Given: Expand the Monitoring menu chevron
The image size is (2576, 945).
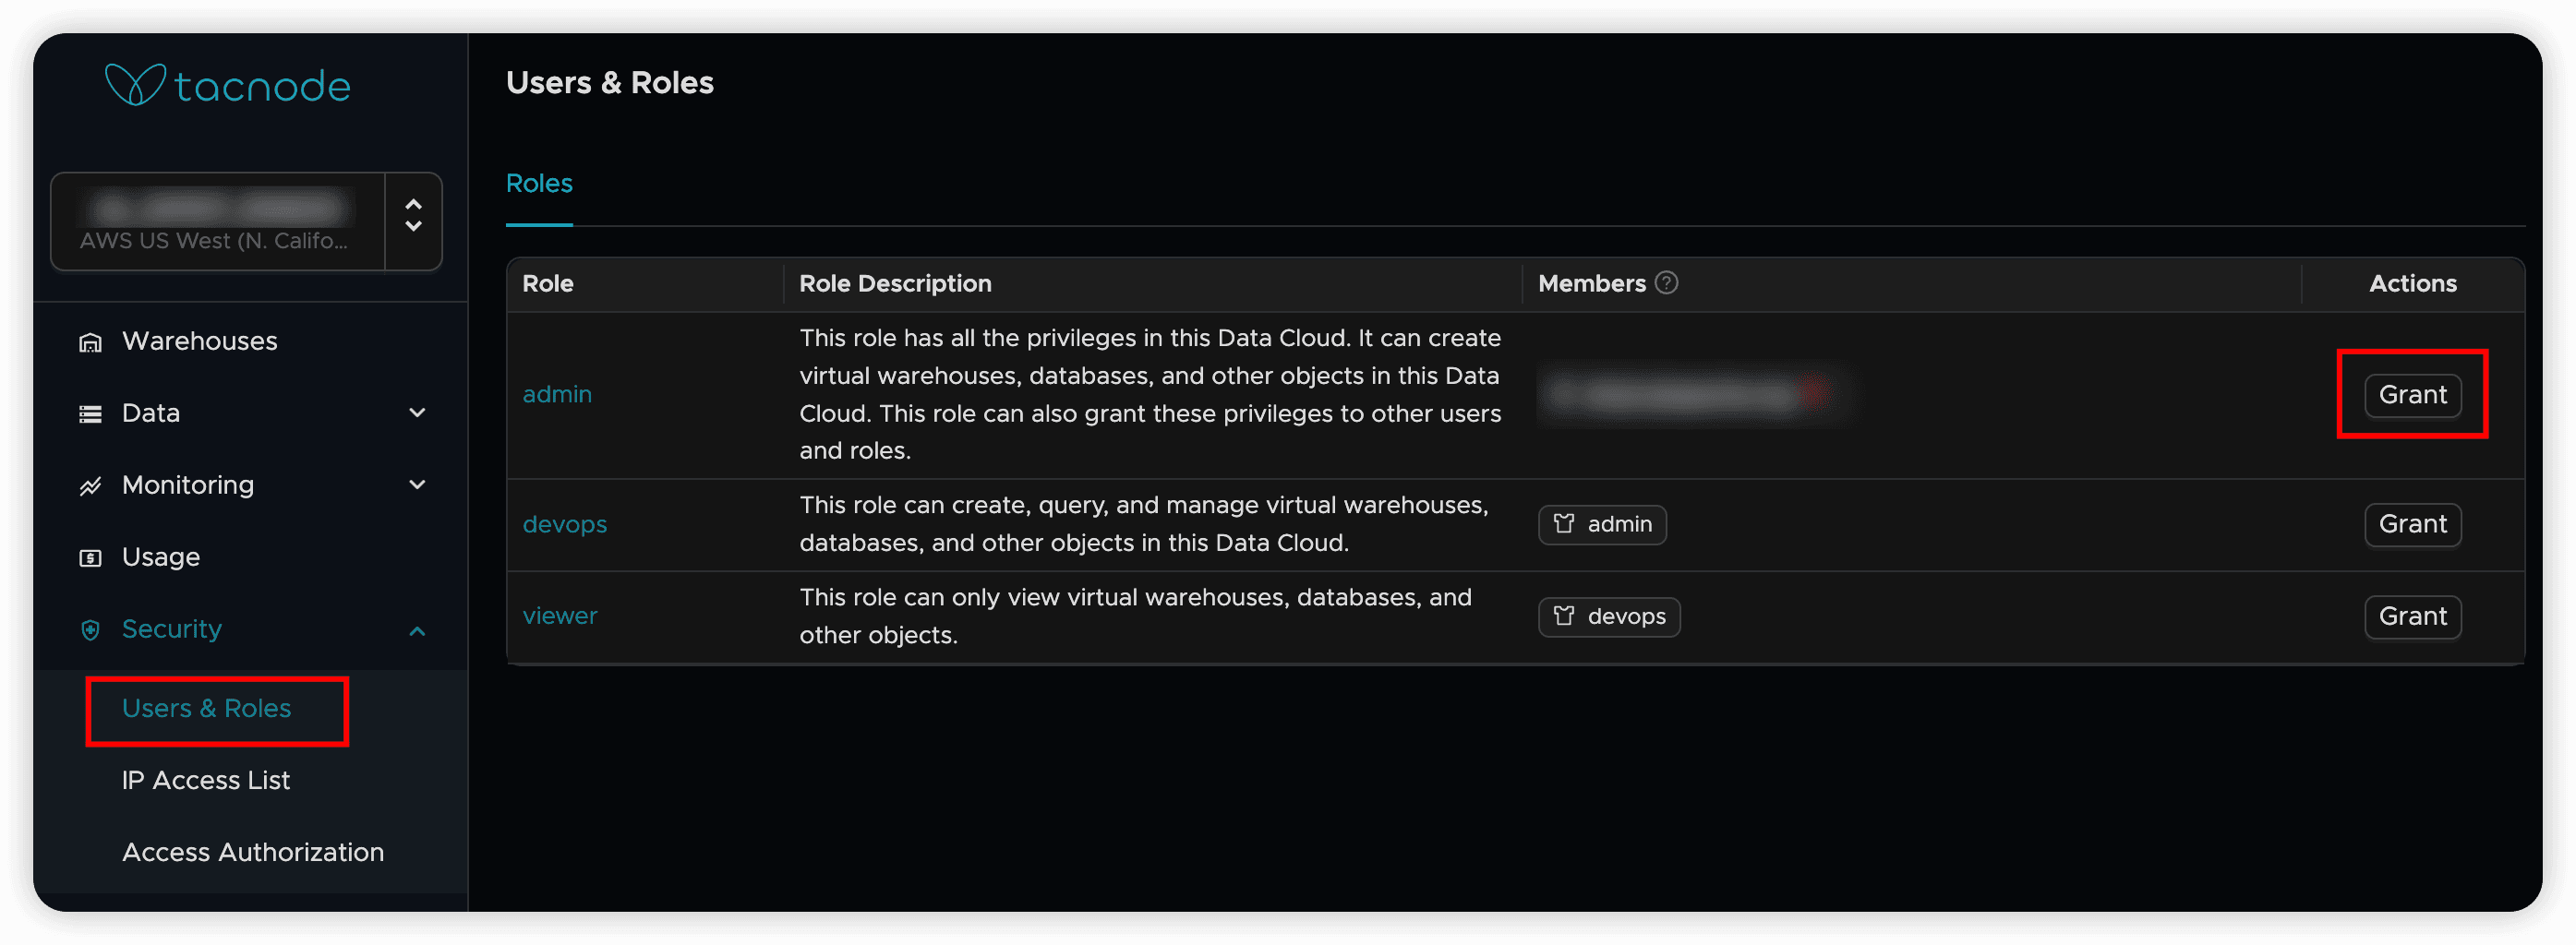Looking at the screenshot, I should tap(418, 485).
